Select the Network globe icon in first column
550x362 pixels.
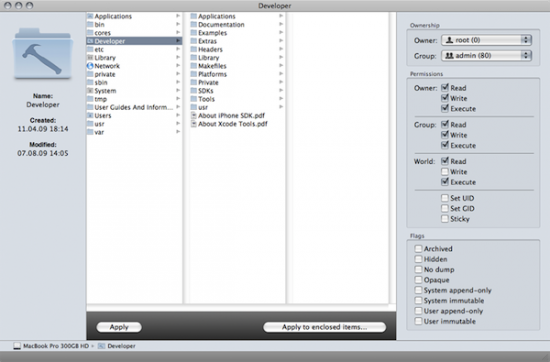[90, 66]
